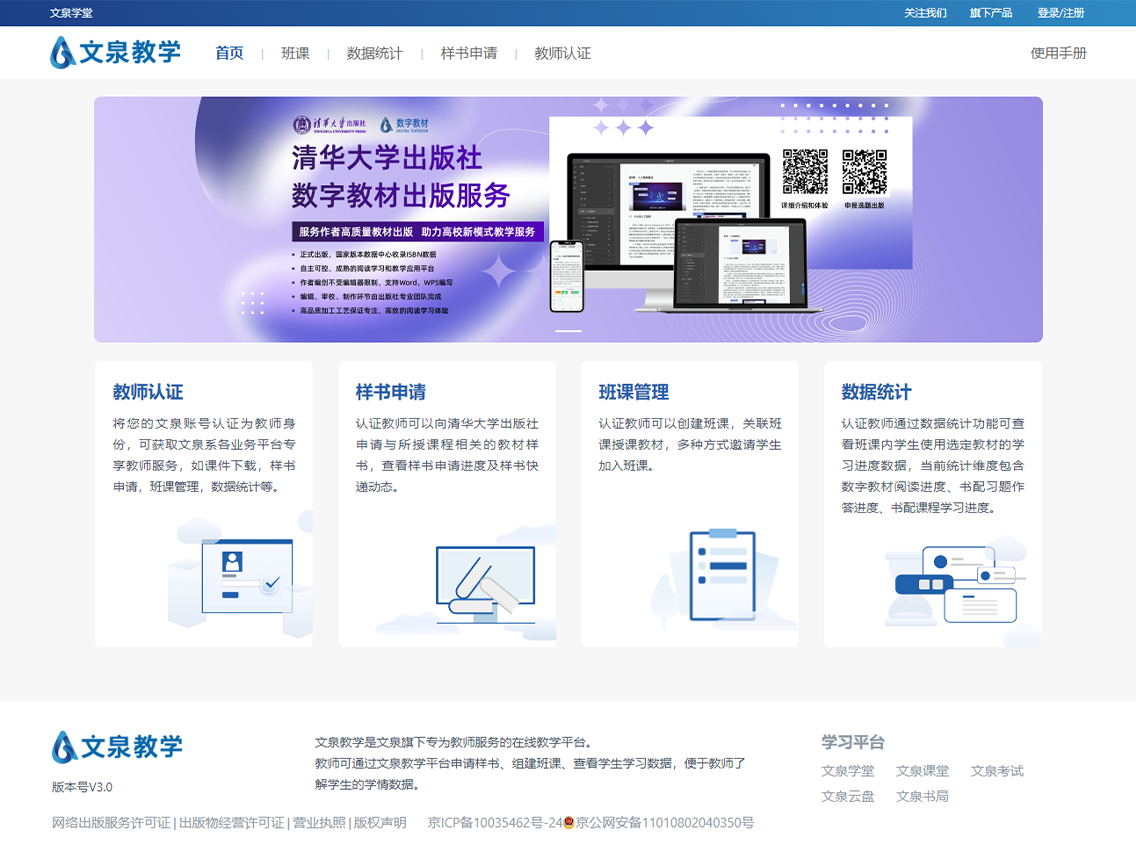Open the 班课 menu item
This screenshot has width=1136, height=859.
(295, 53)
